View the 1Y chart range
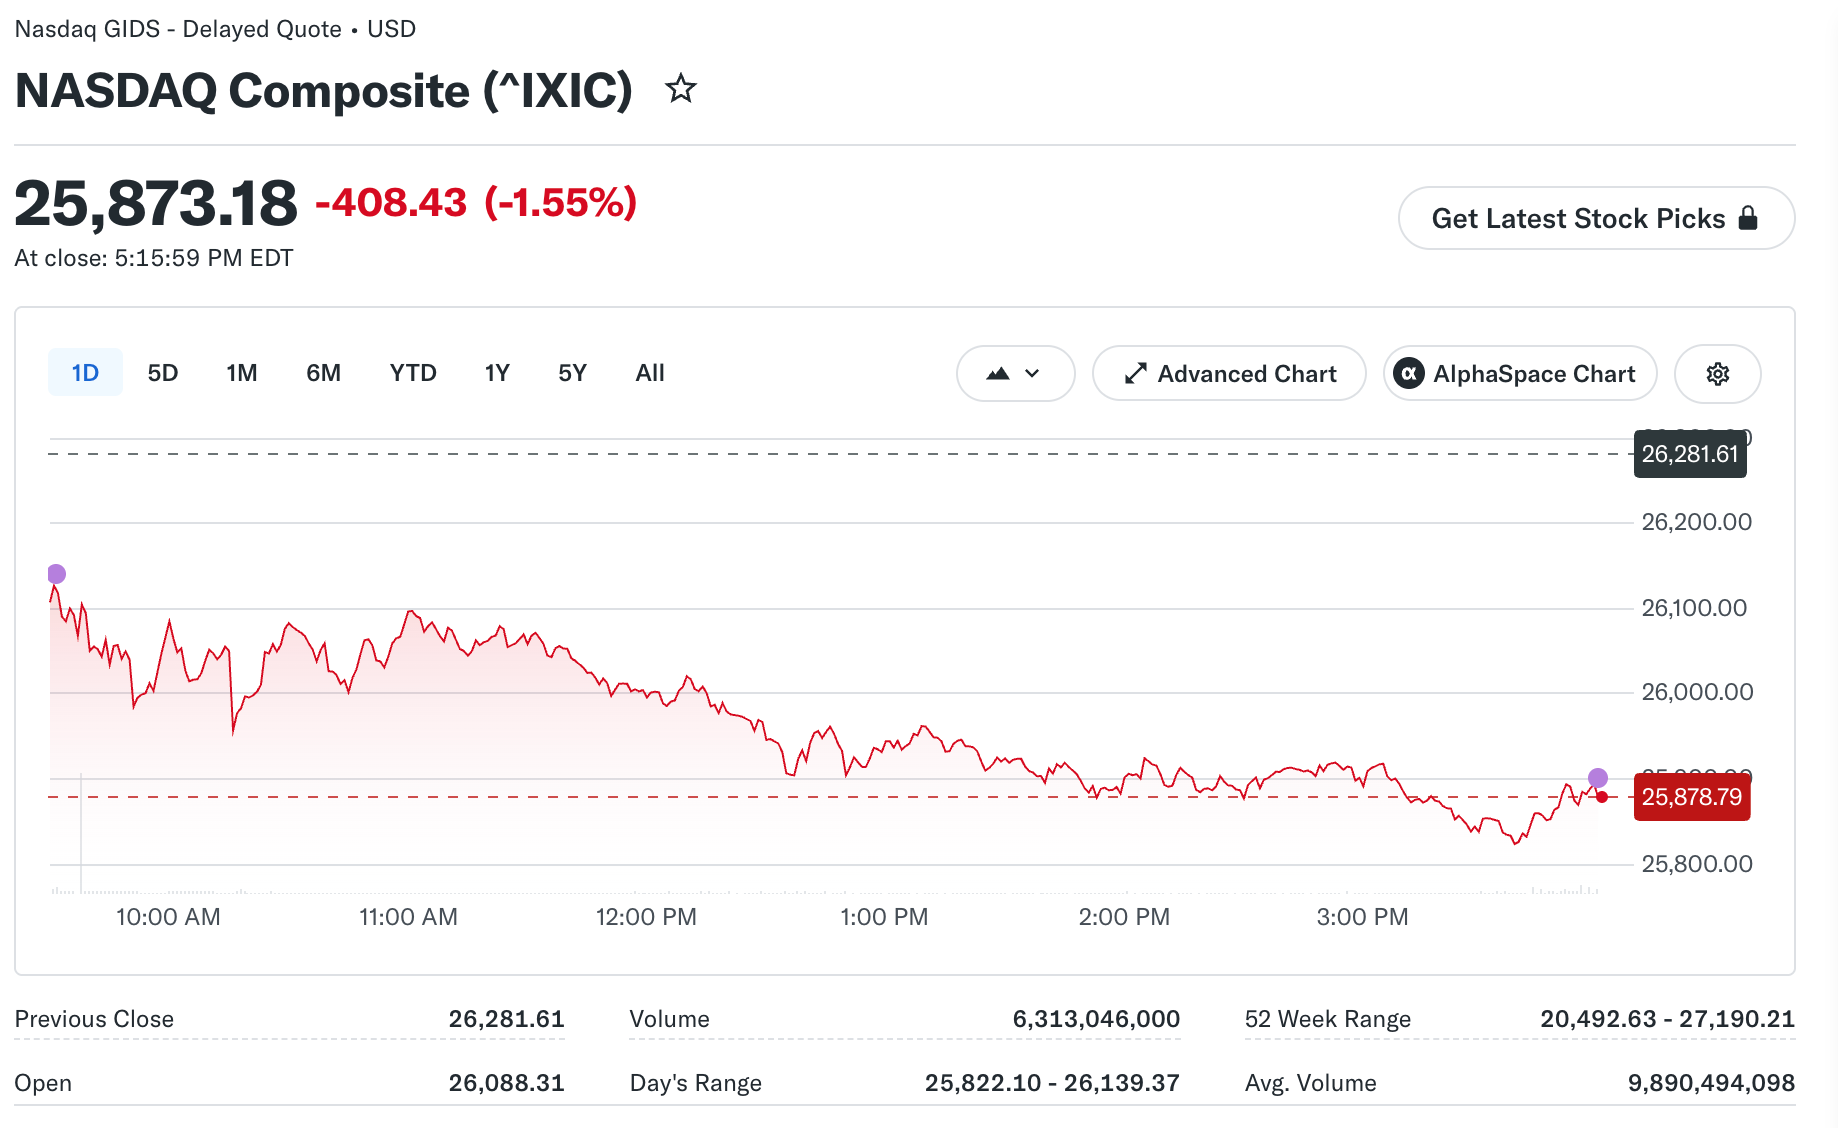Image resolution: width=1838 pixels, height=1128 pixels. [x=497, y=373]
